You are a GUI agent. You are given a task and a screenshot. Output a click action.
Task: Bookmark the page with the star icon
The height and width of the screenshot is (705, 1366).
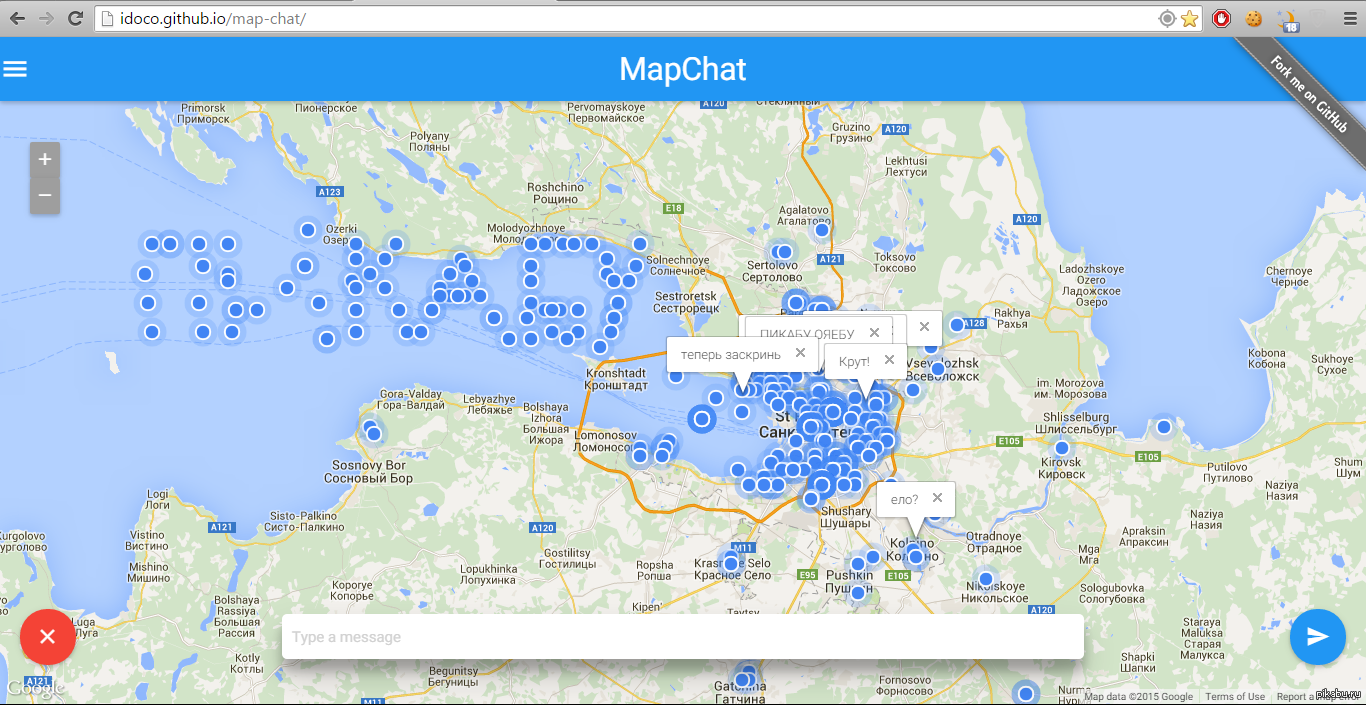pyautogui.click(x=1189, y=18)
